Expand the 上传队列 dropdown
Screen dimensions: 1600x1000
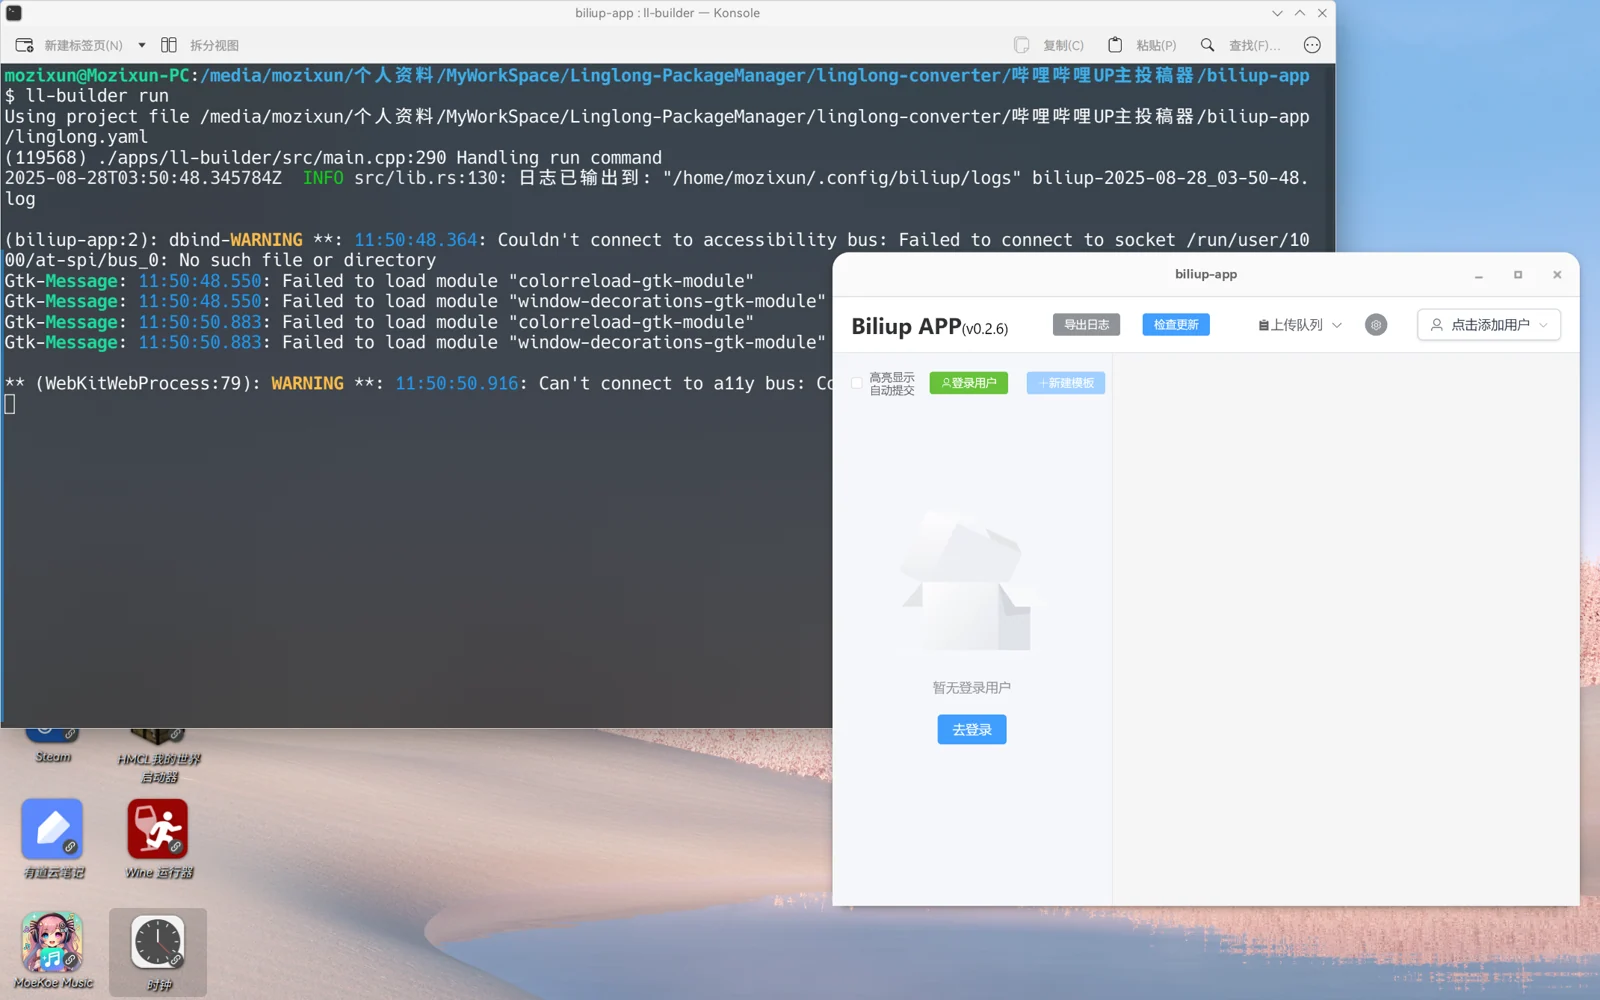(x=1300, y=325)
